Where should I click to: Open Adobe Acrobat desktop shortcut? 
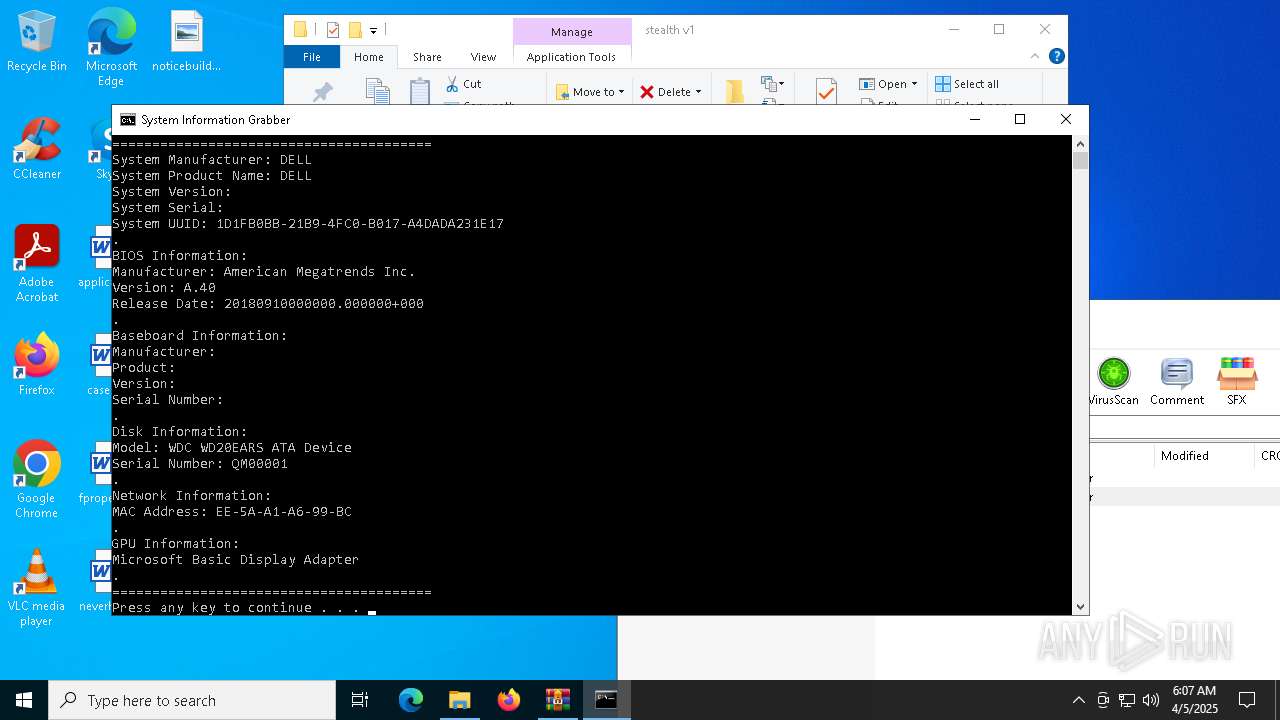(37, 264)
